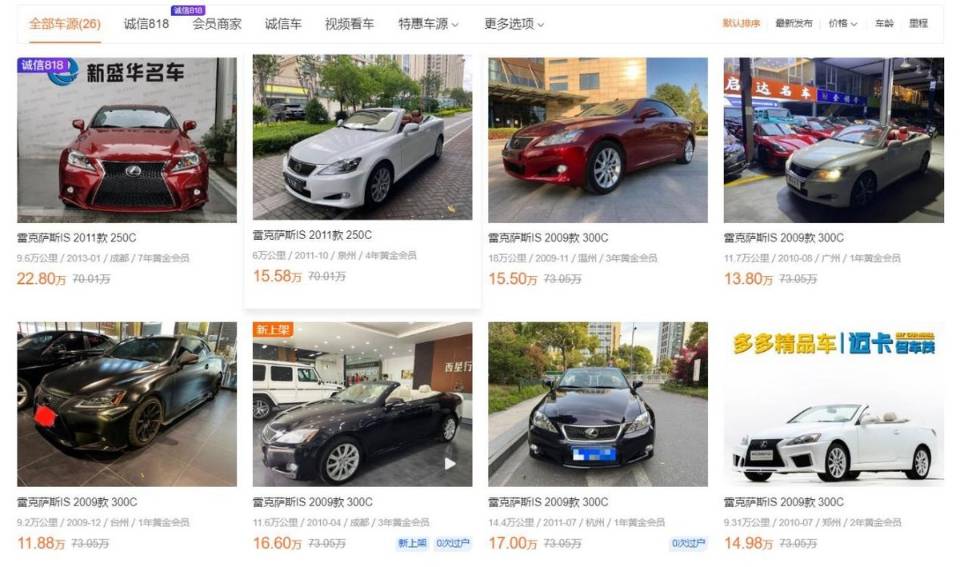960x567 pixels.
Task: Open the white convertible listing priced 15.58万
Action: pos(362,137)
